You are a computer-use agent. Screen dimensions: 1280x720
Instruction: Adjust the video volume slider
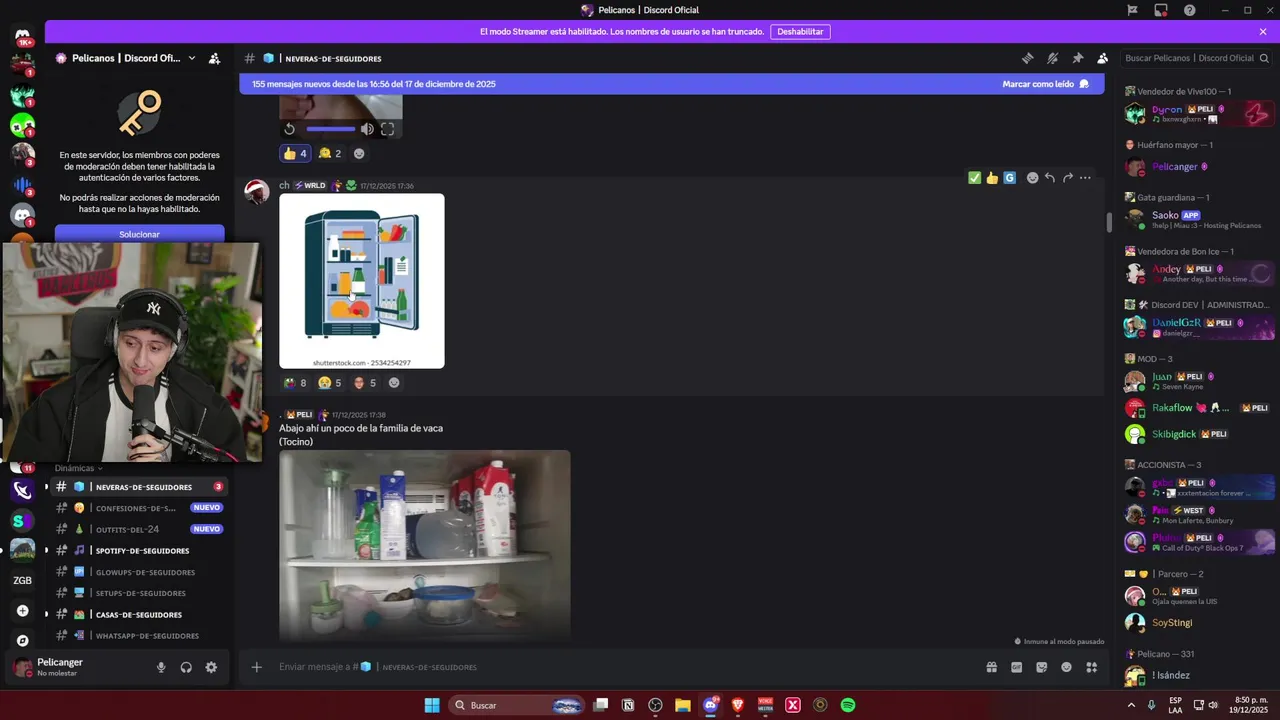(331, 129)
